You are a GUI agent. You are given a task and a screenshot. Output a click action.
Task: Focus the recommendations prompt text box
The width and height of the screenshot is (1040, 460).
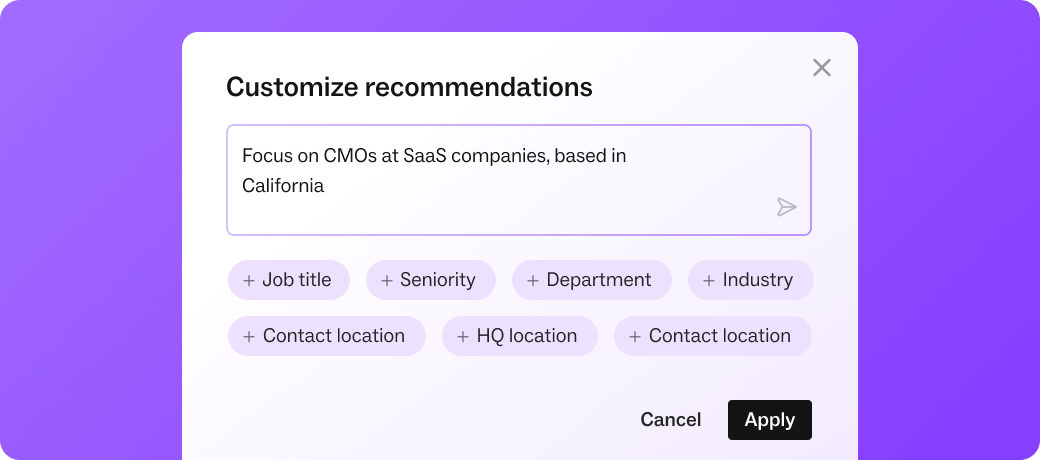500,180
